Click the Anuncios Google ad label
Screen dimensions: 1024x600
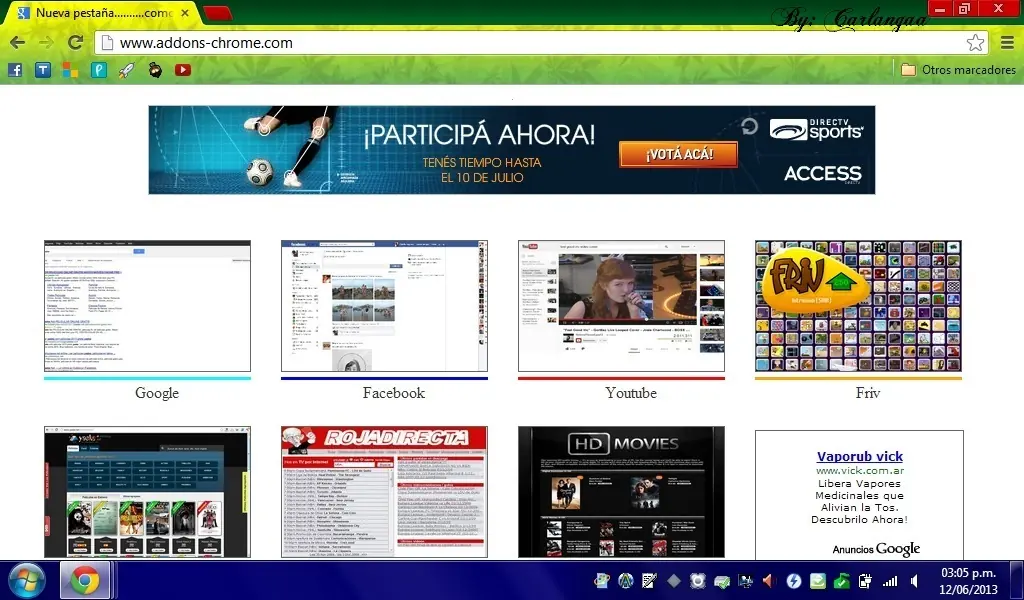(876, 549)
